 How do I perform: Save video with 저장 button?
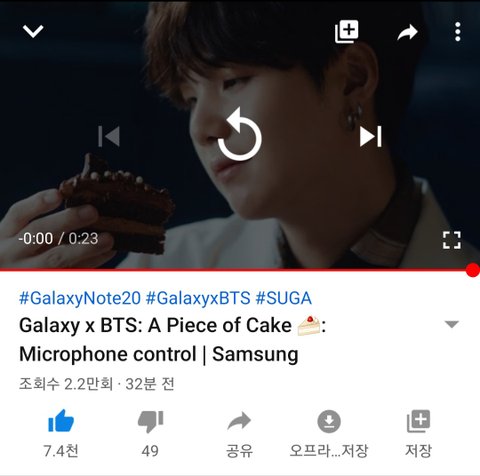[x=418, y=433]
